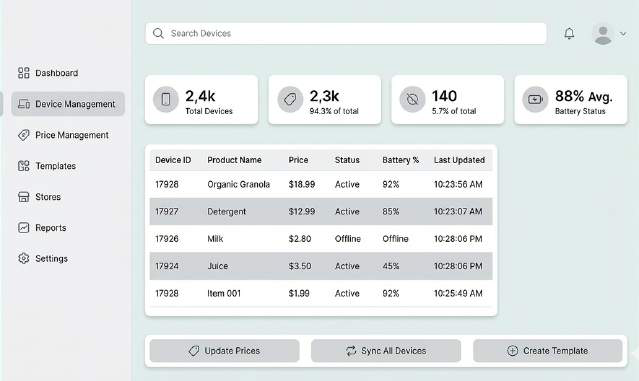Sort by Price column header
Image resolution: width=639 pixels, height=381 pixels.
point(298,160)
